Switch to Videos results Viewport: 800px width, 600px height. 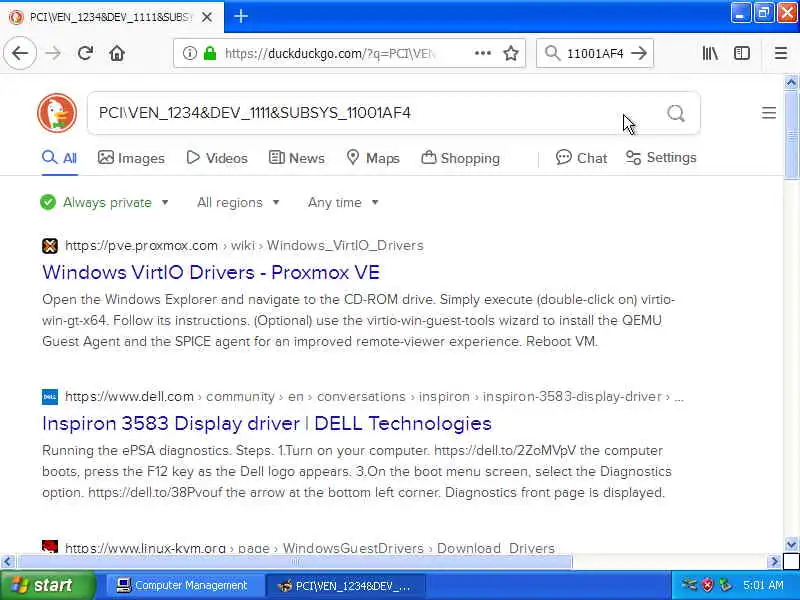(217, 158)
